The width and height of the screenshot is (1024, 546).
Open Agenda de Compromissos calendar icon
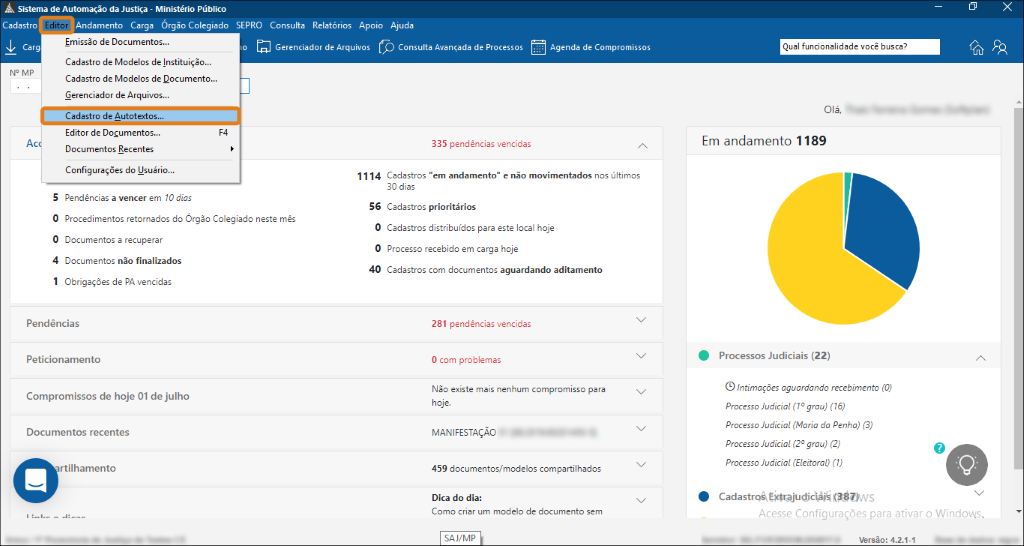538,47
